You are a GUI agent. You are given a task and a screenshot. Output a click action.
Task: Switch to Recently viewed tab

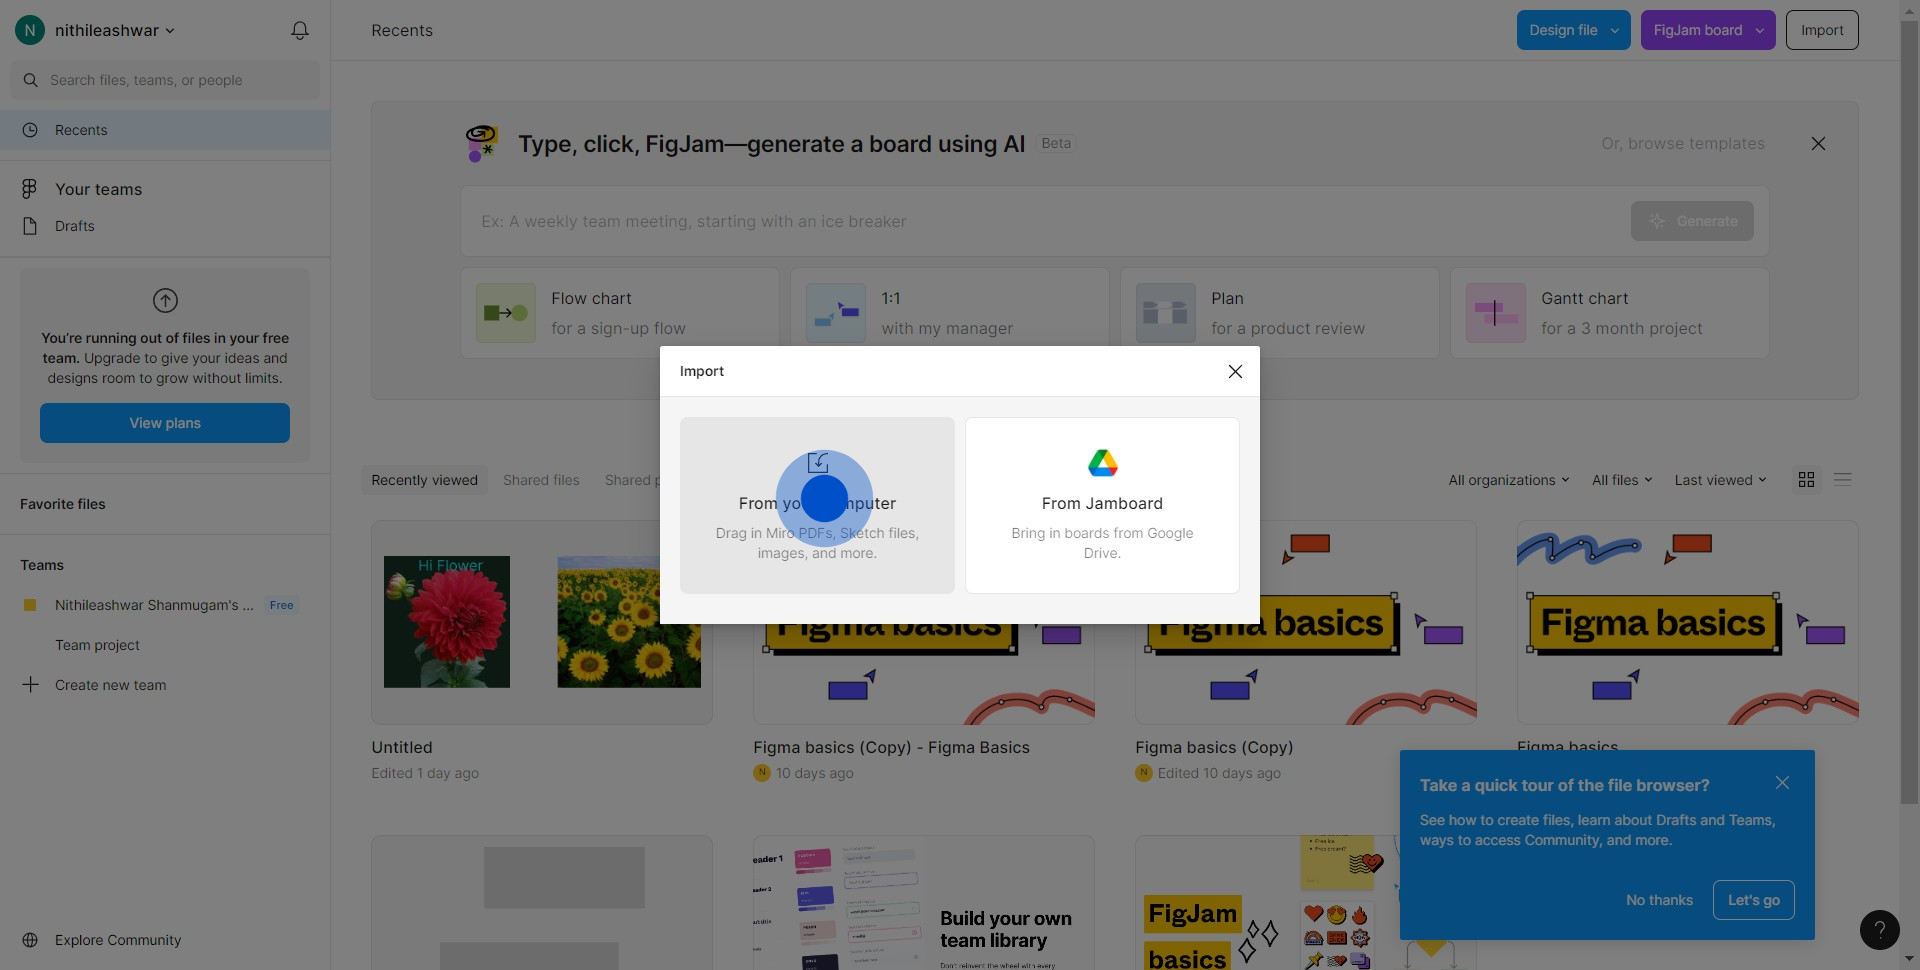tap(424, 480)
